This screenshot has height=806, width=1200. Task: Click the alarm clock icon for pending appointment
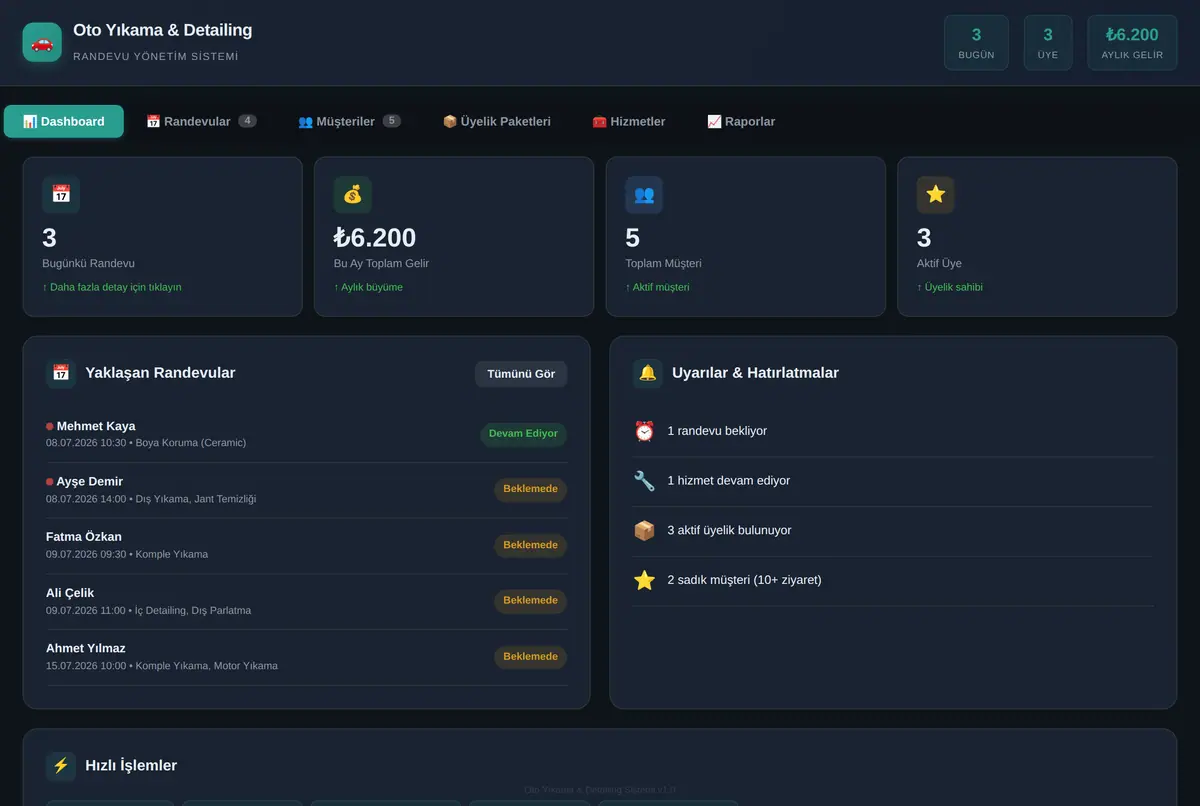[x=645, y=431]
